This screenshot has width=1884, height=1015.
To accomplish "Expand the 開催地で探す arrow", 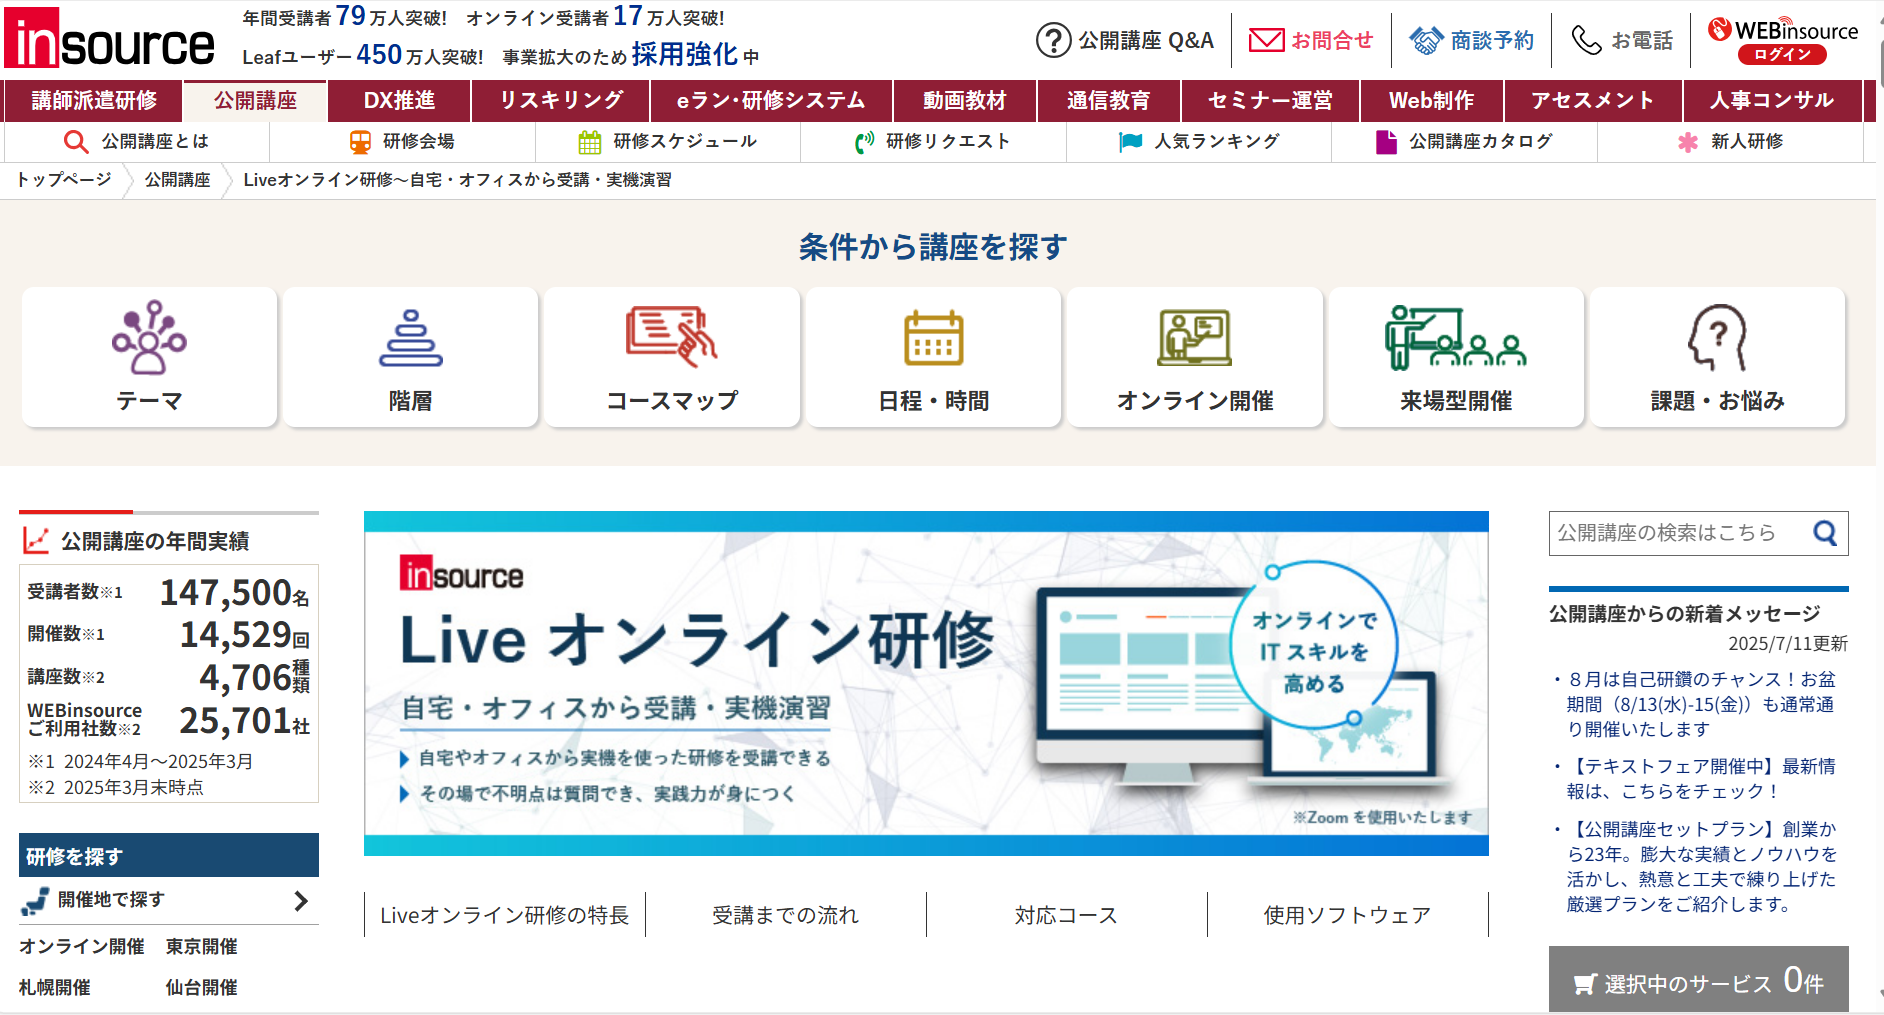I will coord(301,901).
